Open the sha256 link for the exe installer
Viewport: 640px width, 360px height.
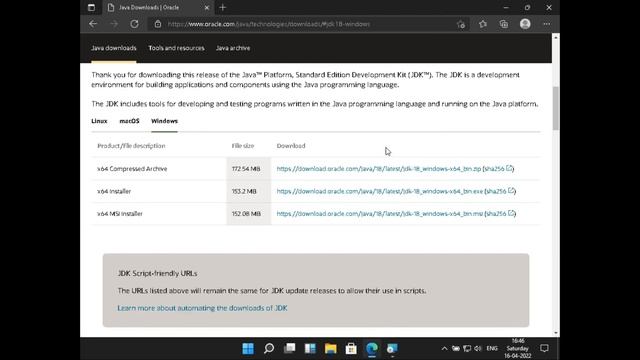[500, 191]
